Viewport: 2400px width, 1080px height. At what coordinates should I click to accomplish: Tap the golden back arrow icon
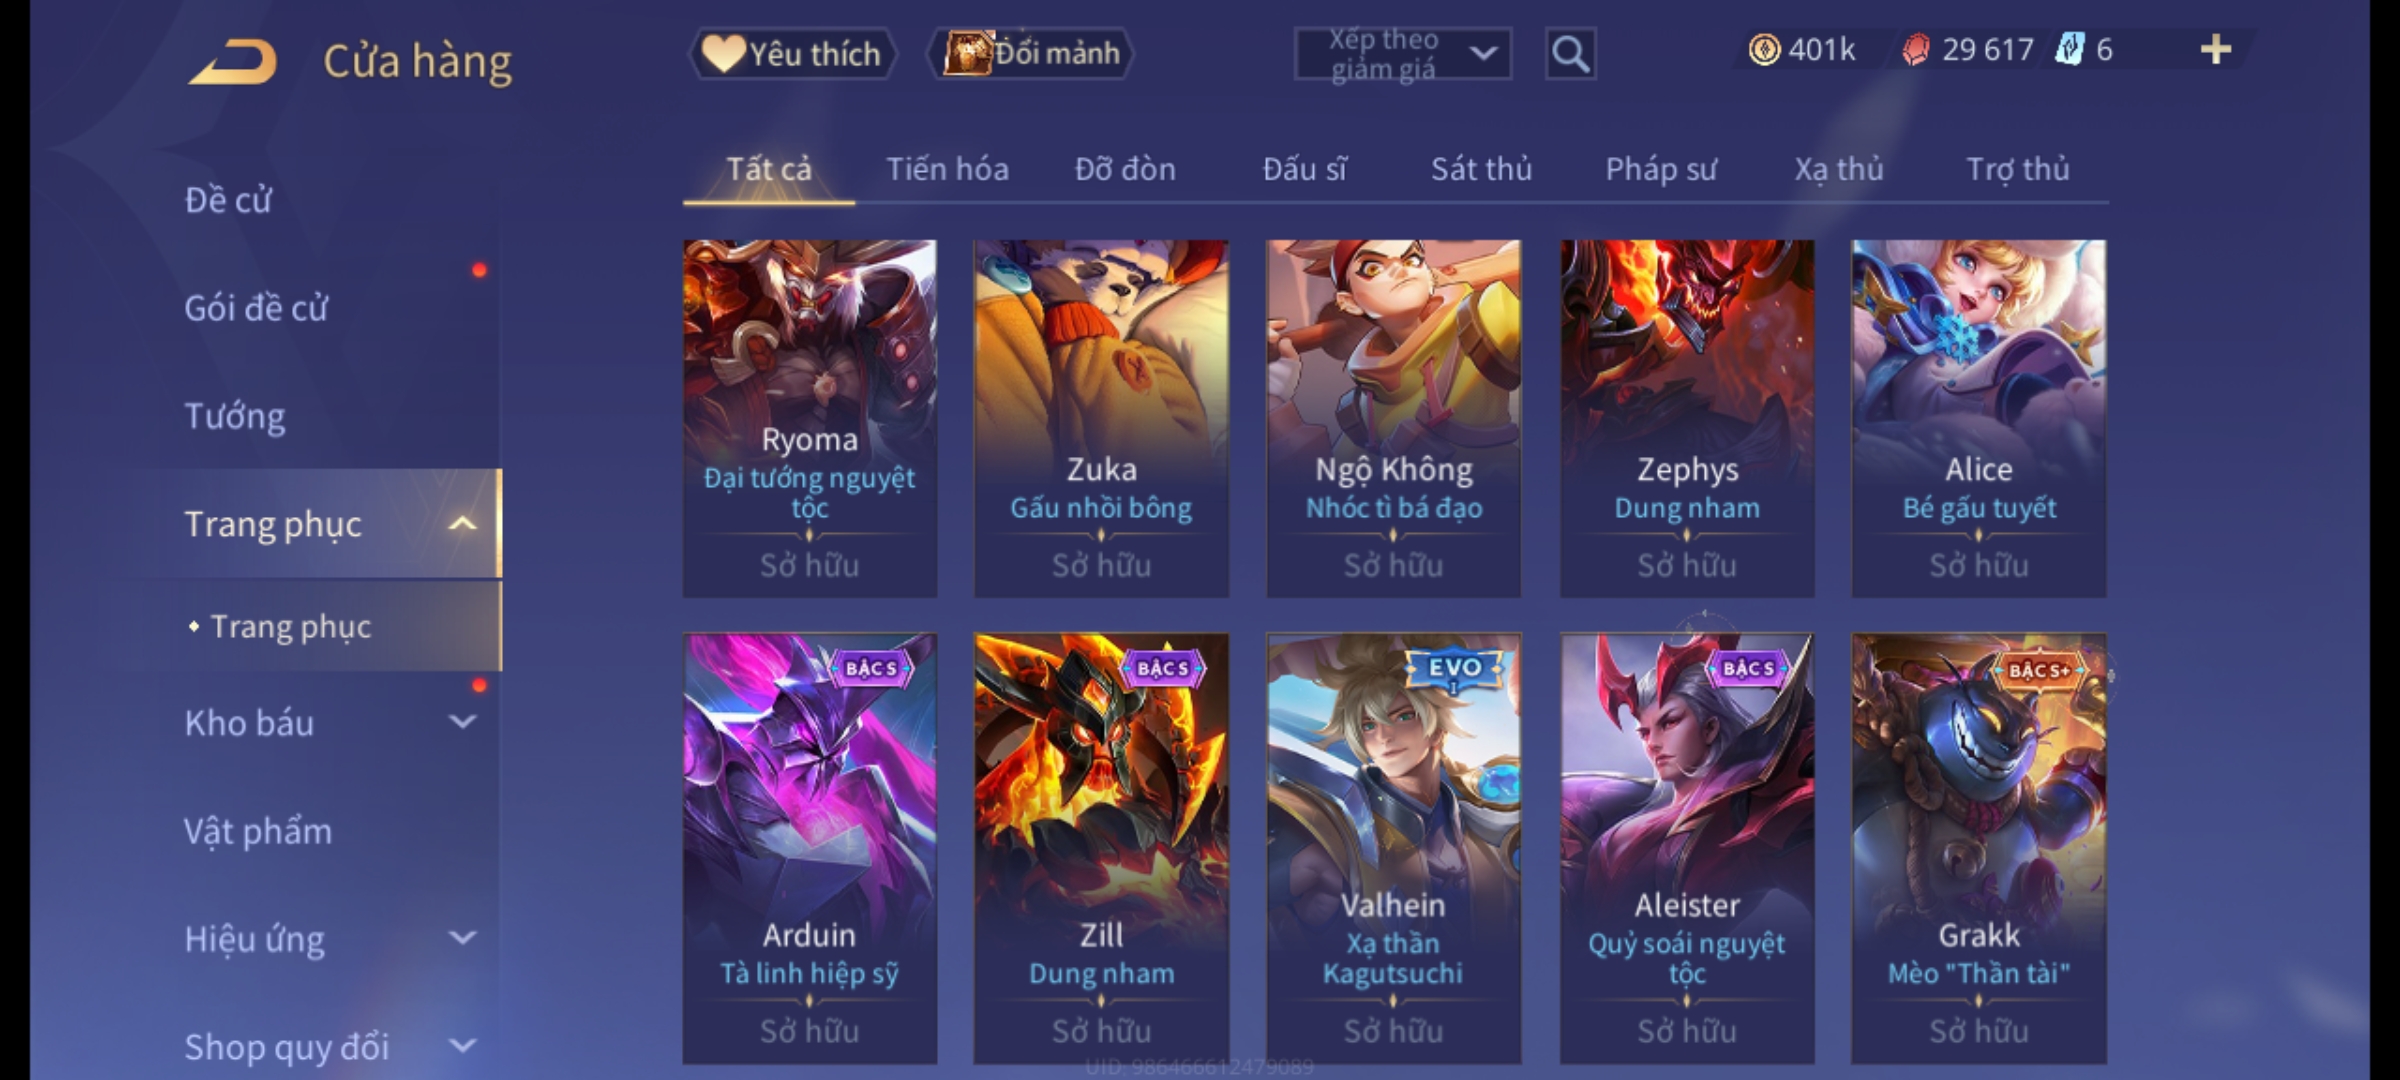232,61
